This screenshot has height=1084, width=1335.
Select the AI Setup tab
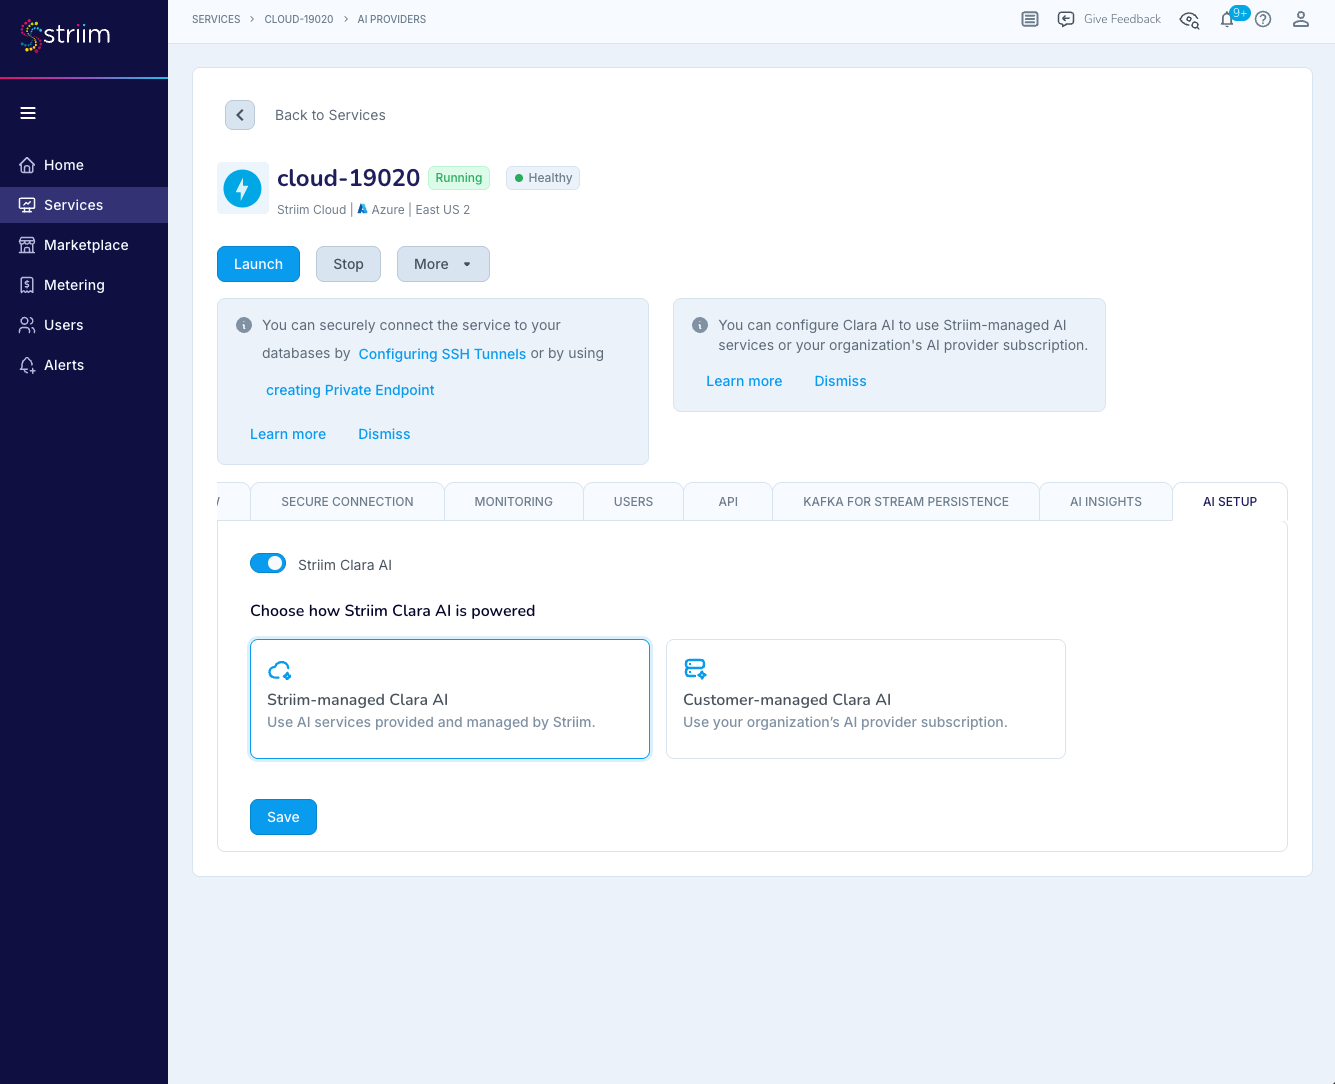click(x=1230, y=502)
